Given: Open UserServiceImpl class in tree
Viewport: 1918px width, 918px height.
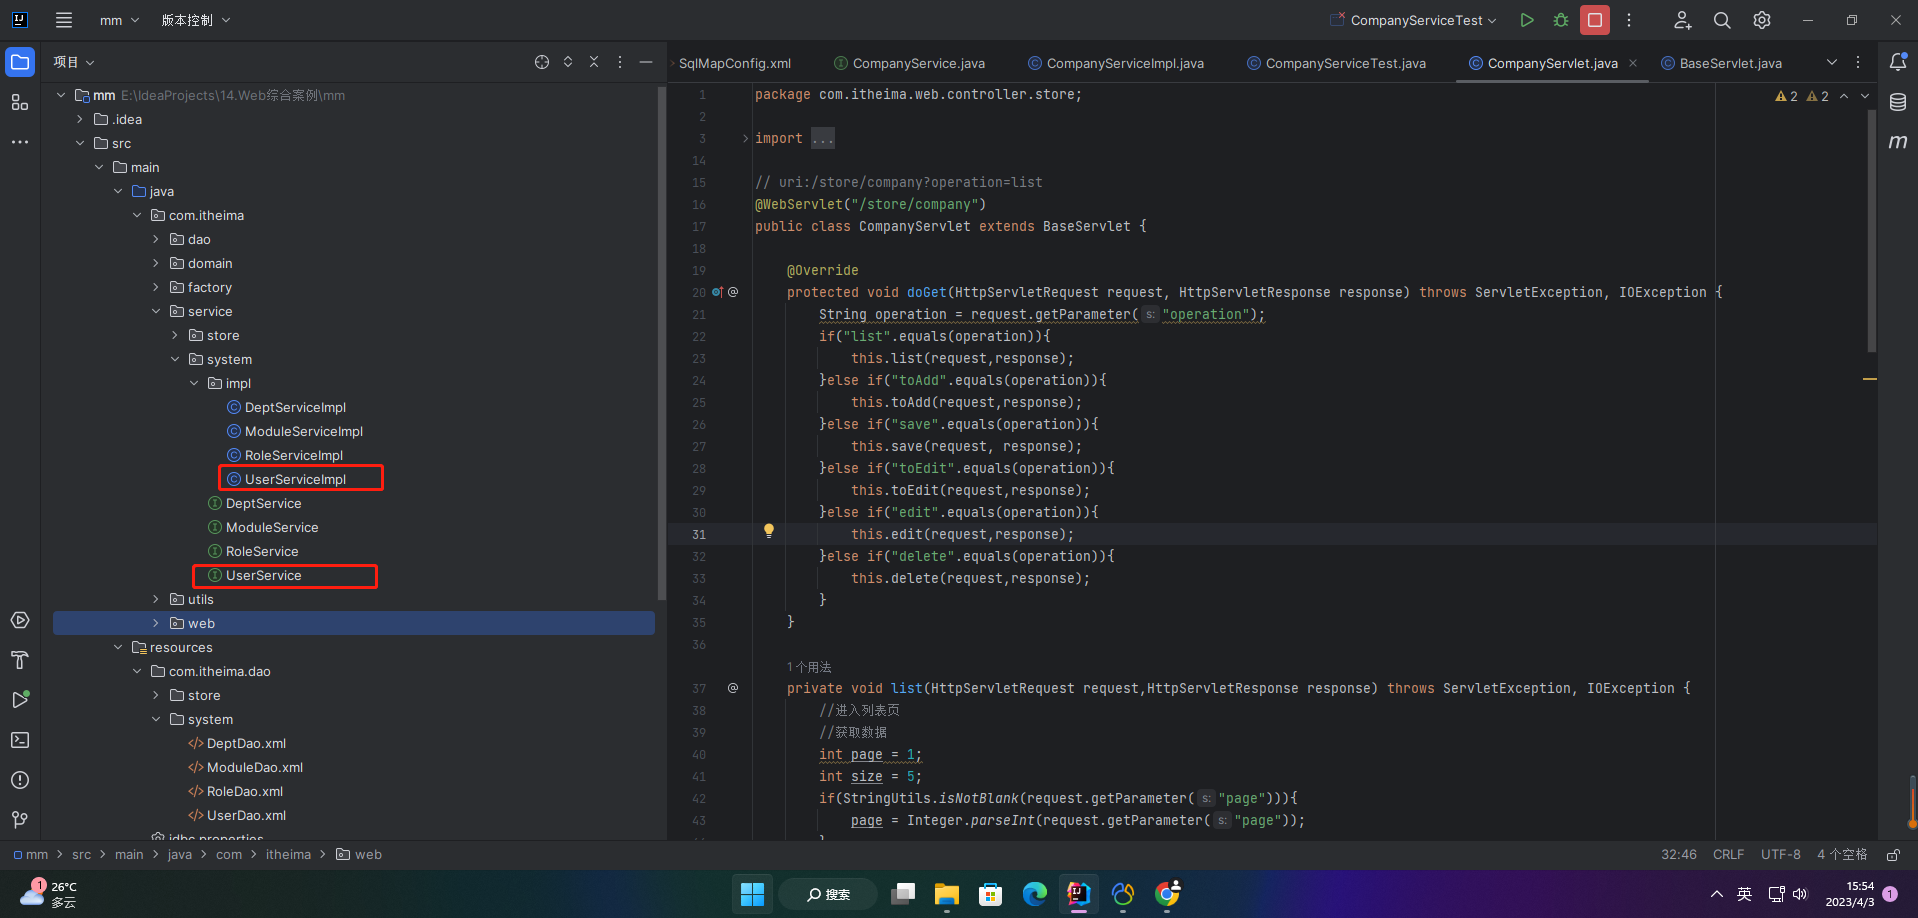Looking at the screenshot, I should pyautogui.click(x=287, y=479).
